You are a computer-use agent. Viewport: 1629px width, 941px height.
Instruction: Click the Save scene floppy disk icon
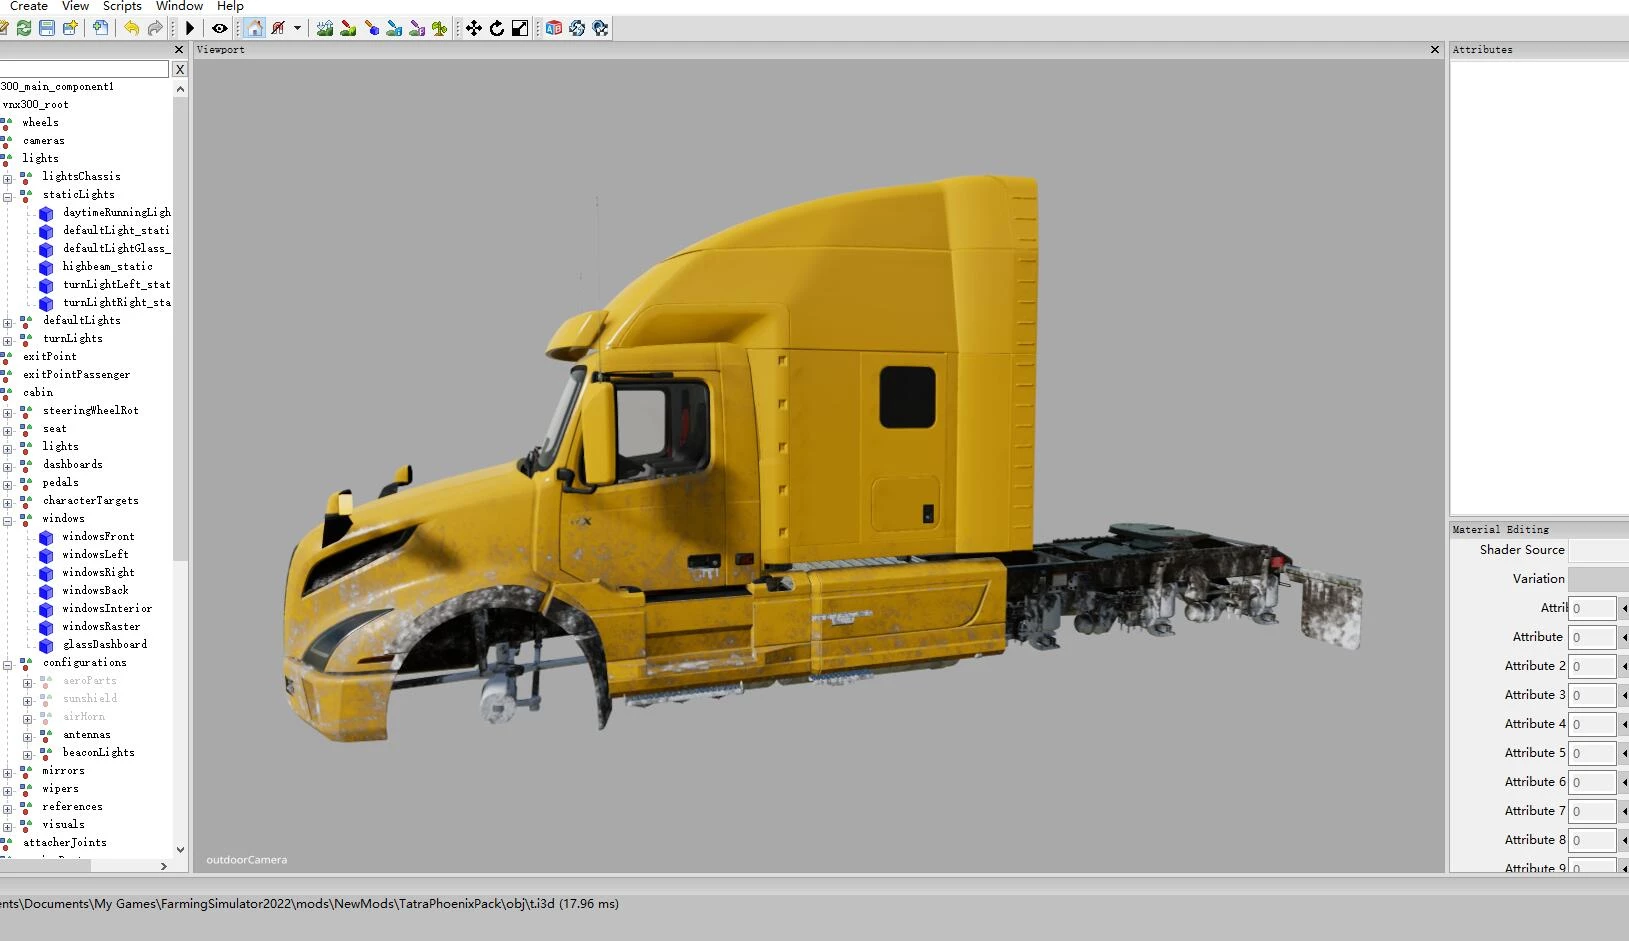coord(47,28)
